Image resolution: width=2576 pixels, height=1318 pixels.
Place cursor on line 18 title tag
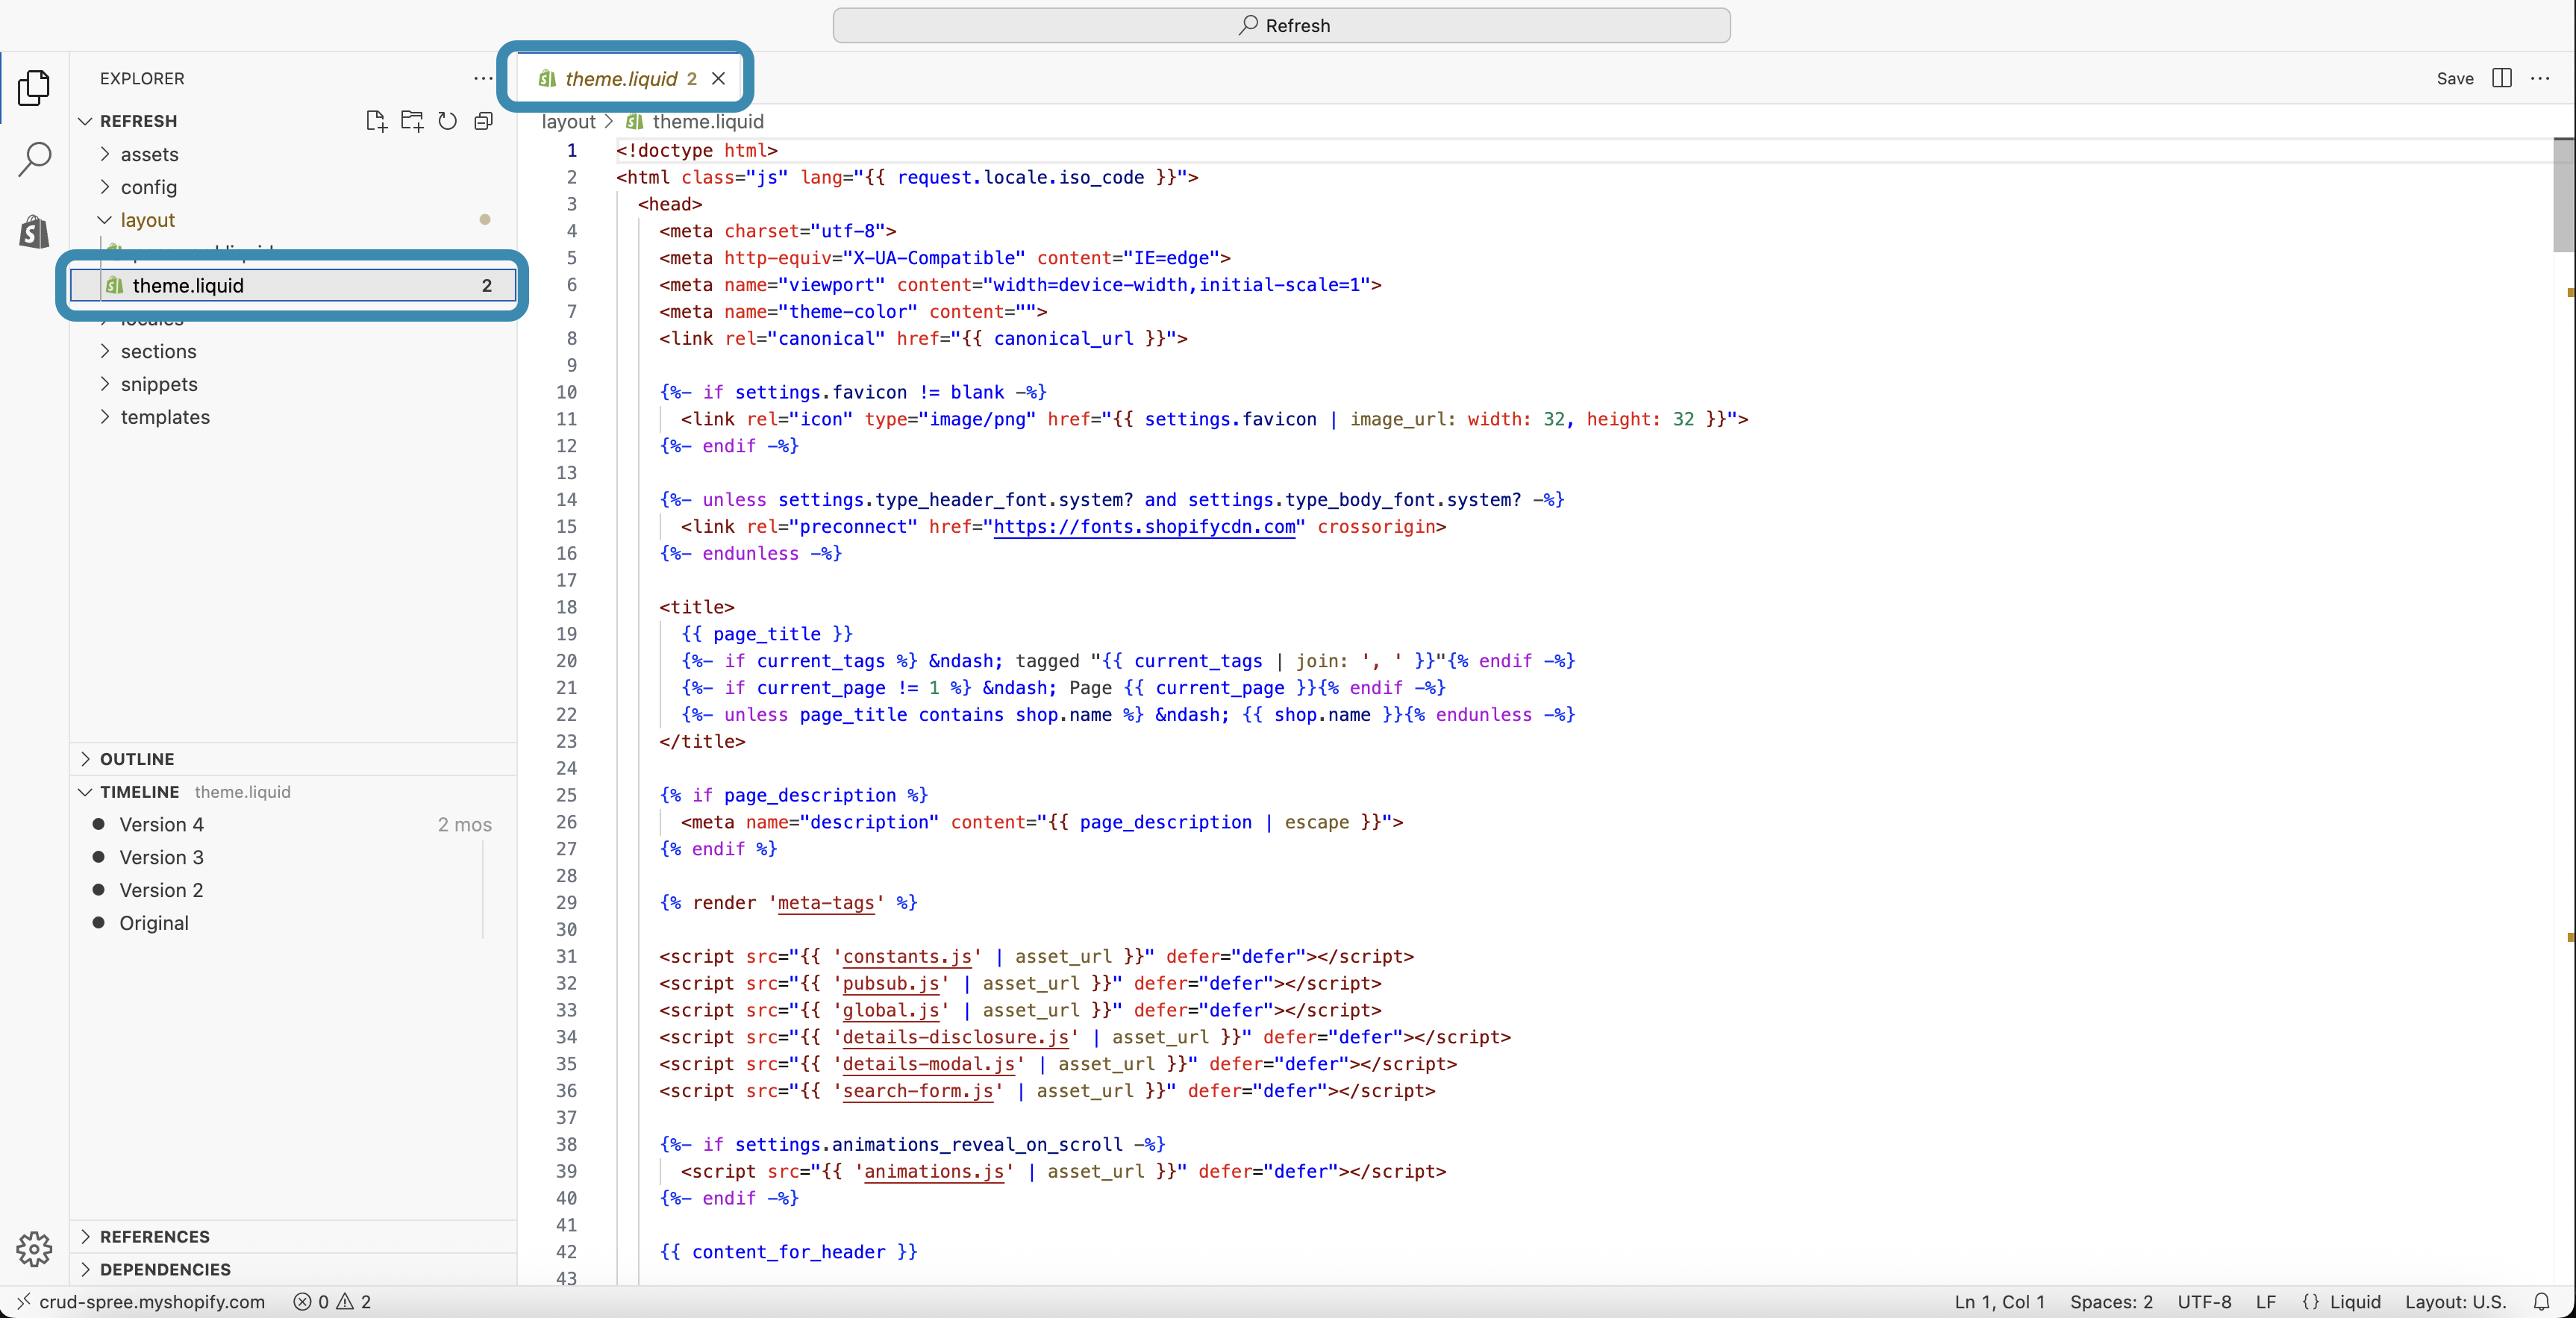[x=697, y=607]
